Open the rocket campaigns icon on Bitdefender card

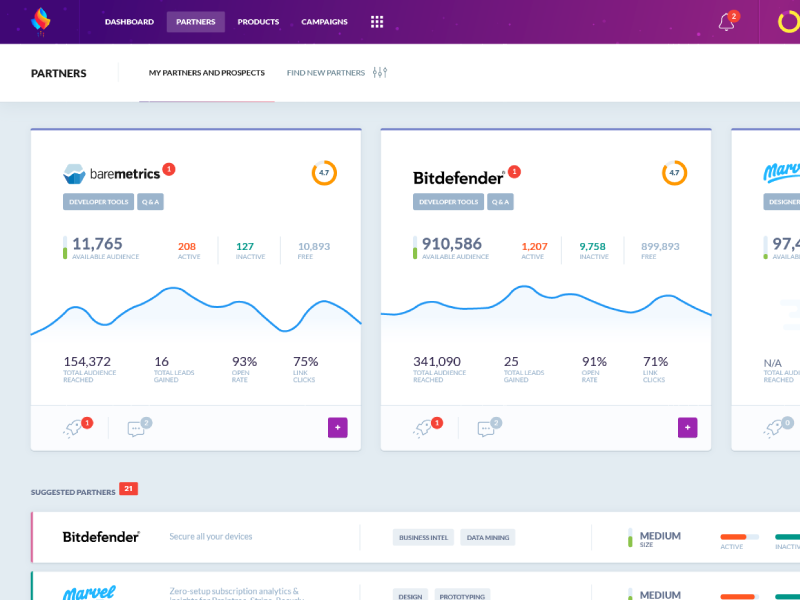click(423, 429)
